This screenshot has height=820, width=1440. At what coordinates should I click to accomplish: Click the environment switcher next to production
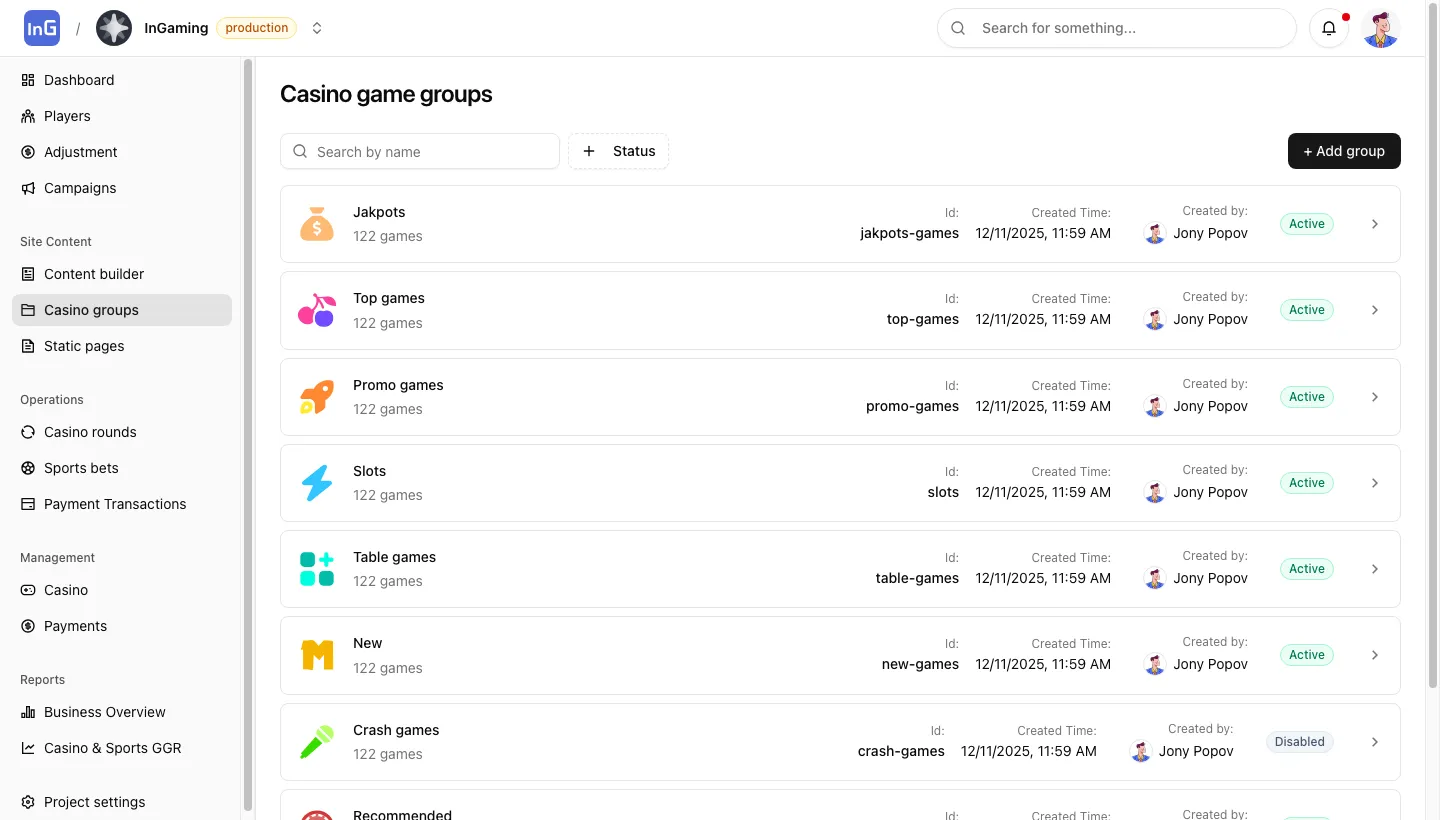(317, 28)
